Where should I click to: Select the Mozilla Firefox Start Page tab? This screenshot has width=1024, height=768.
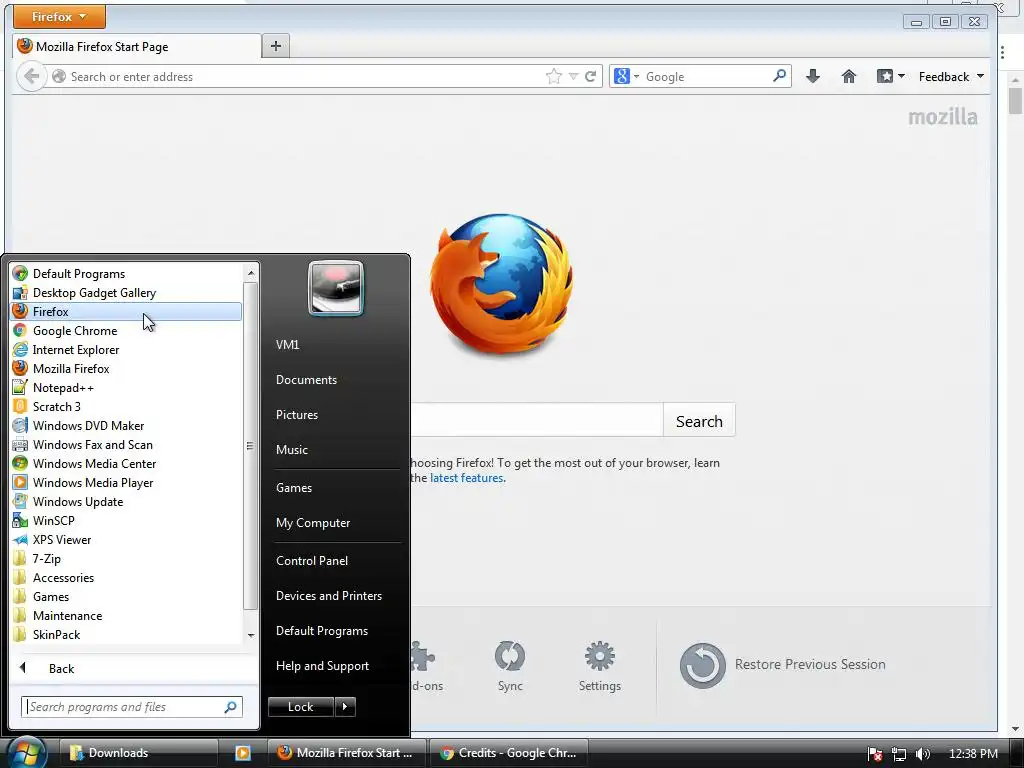(137, 46)
